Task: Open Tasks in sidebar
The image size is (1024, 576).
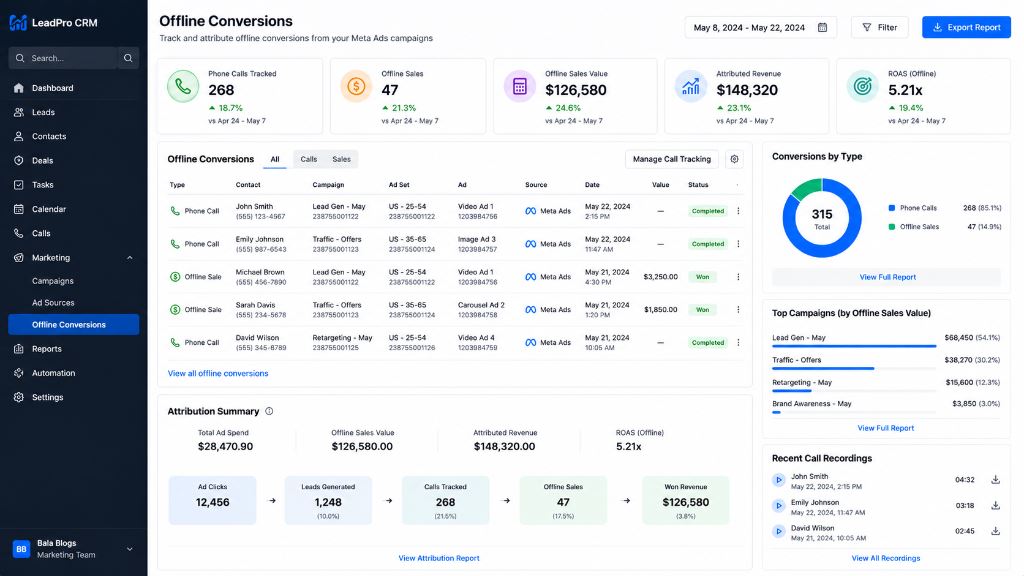Action: 73,185
